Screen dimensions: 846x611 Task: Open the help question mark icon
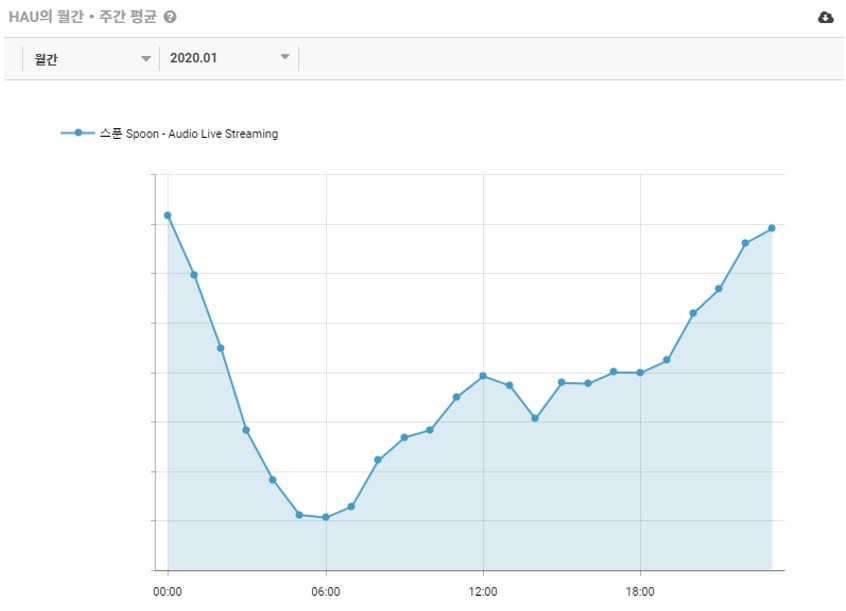tap(170, 17)
